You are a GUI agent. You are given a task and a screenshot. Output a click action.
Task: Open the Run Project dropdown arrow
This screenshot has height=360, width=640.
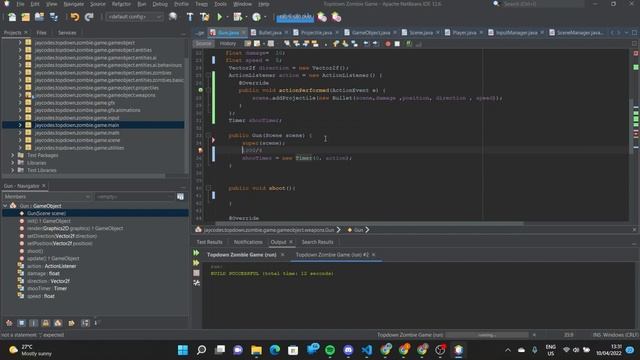click(227, 17)
